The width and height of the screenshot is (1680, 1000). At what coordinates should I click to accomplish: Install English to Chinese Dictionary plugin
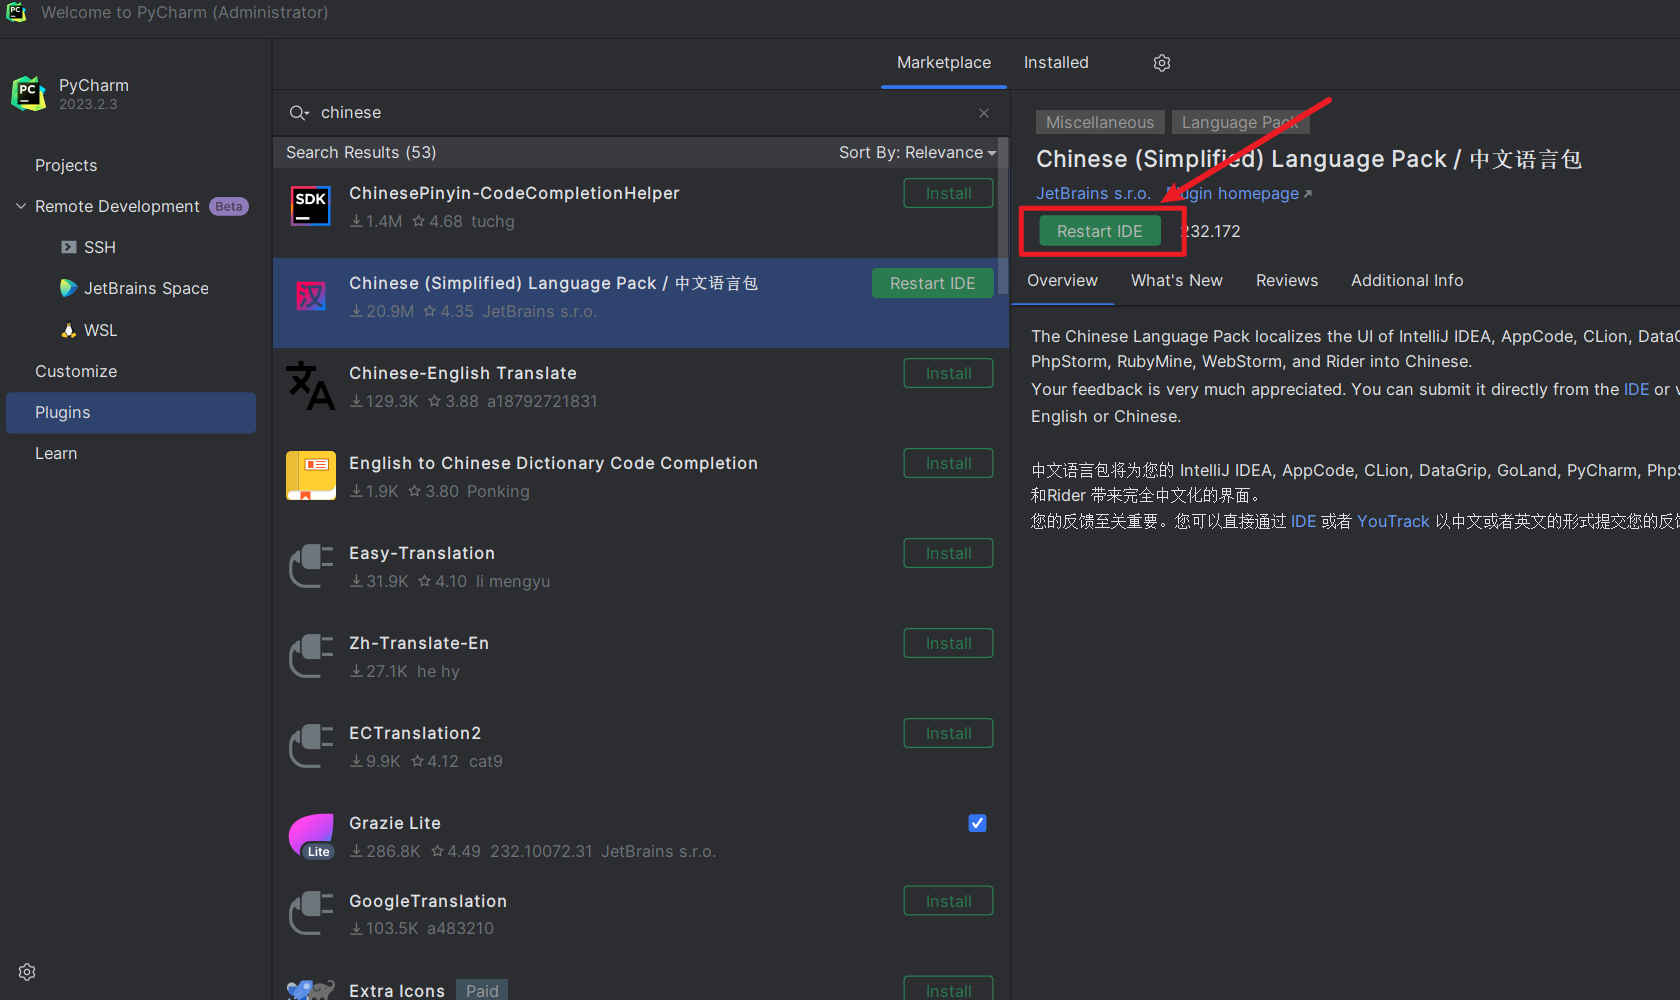point(948,463)
